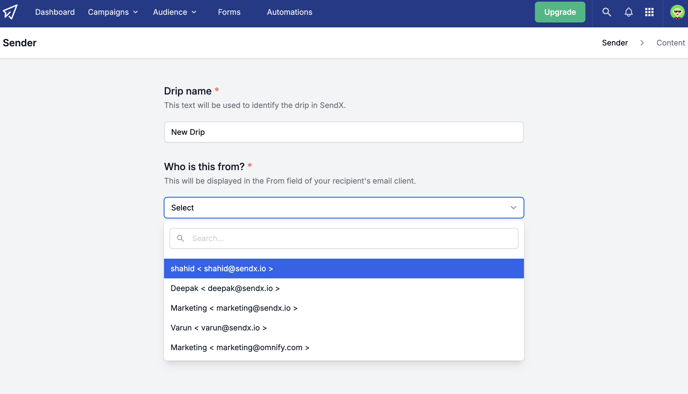This screenshot has width=688, height=394.
Task: Choose Marketing < marketing@omnify.com > option
Action: (344, 347)
